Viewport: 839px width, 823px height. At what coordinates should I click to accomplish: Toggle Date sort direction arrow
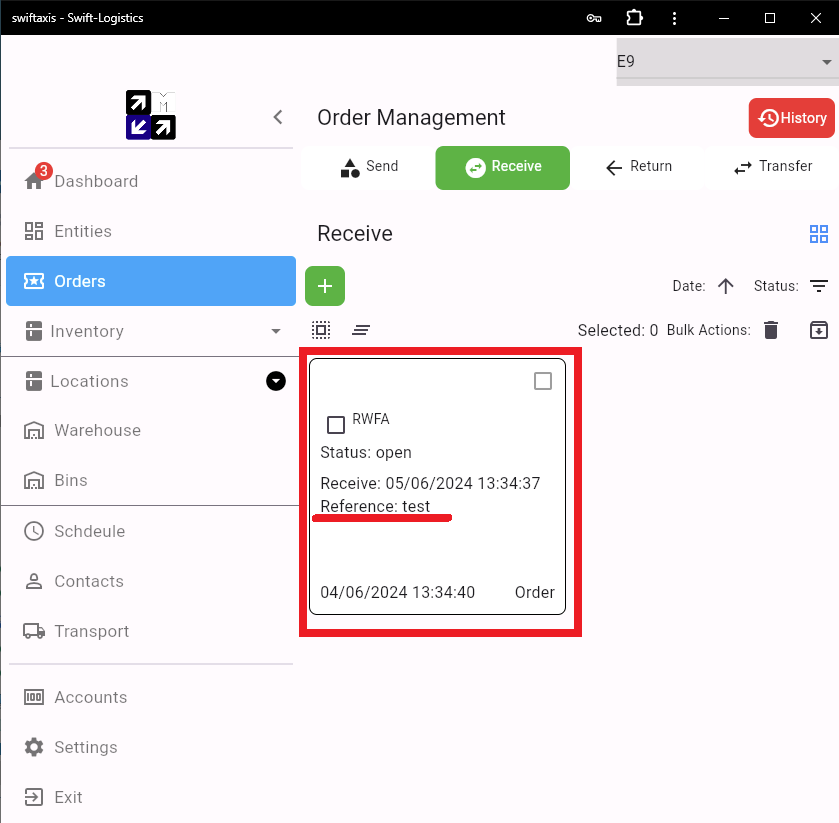tap(726, 286)
